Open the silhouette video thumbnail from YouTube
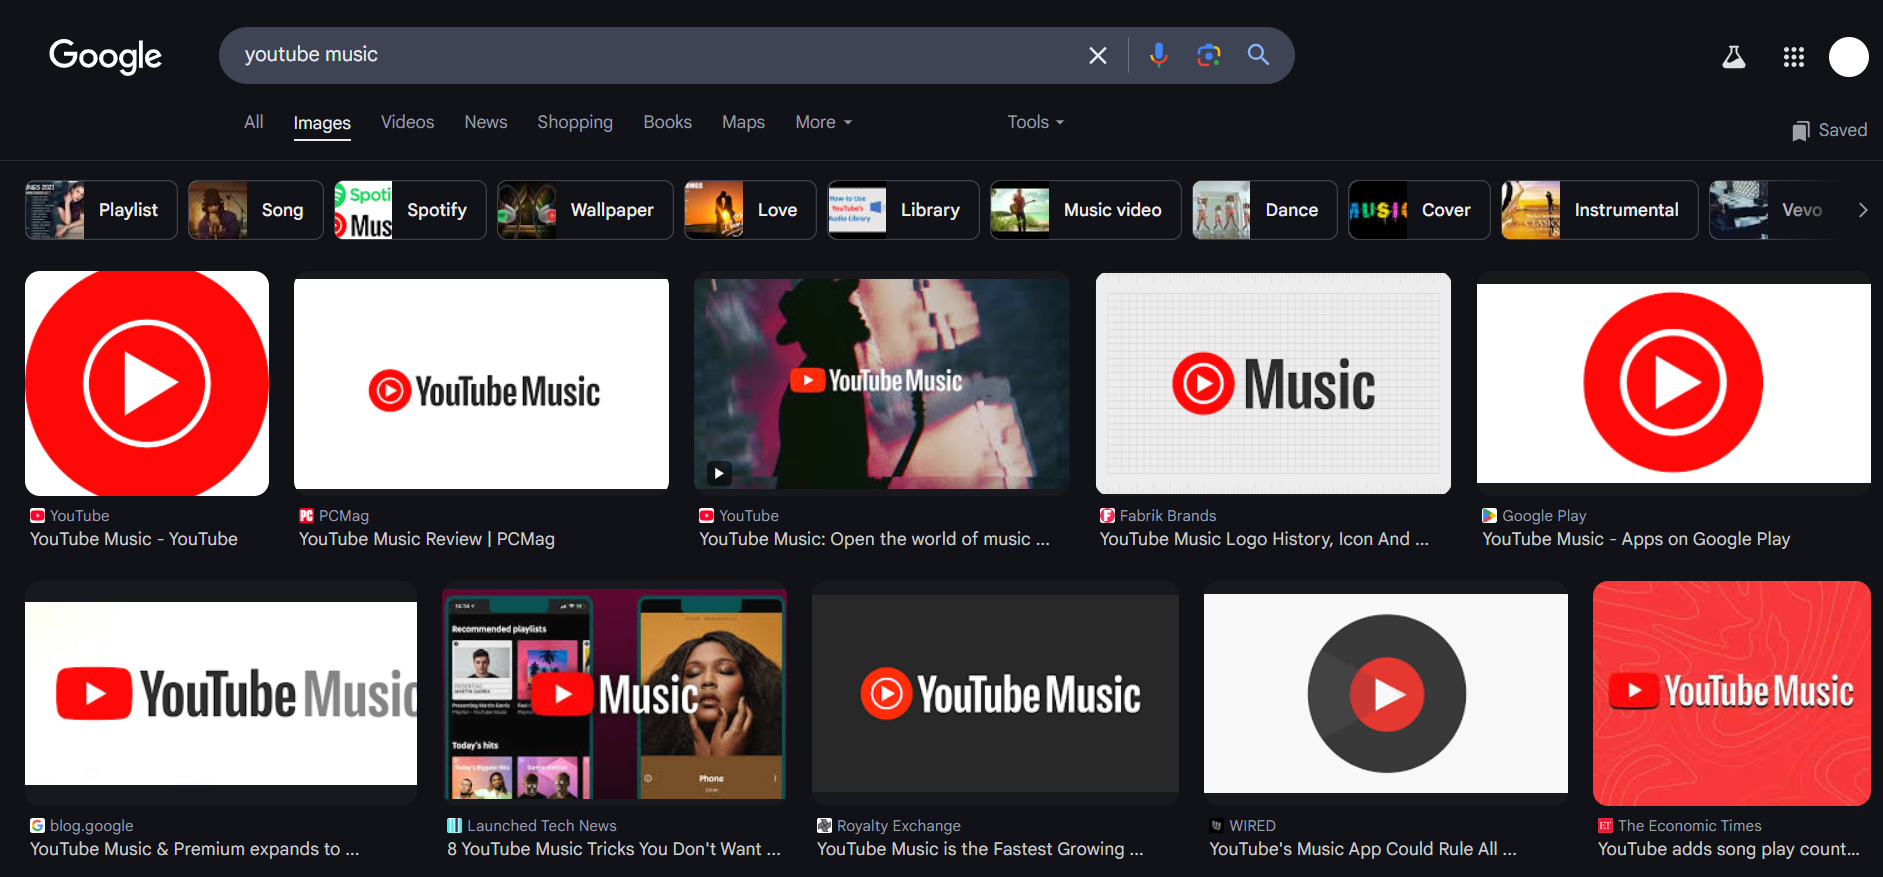This screenshot has width=1883, height=877. click(882, 384)
